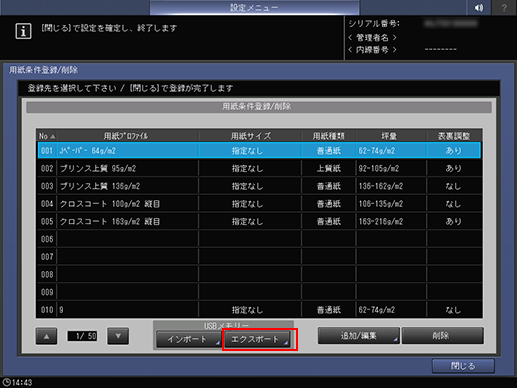Image resolution: width=517 pixels, height=388 pixels.
Task: Select row 003 プリンス上質 136g/m2
Action: [259, 186]
